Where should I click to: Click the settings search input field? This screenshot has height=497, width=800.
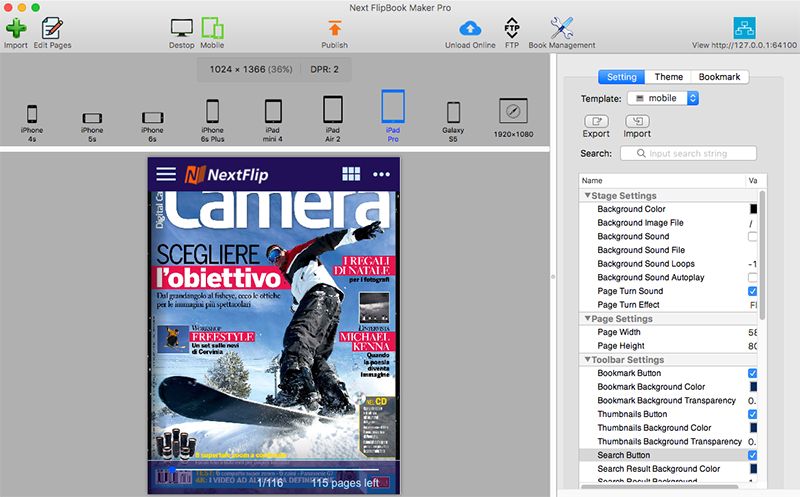(x=688, y=153)
